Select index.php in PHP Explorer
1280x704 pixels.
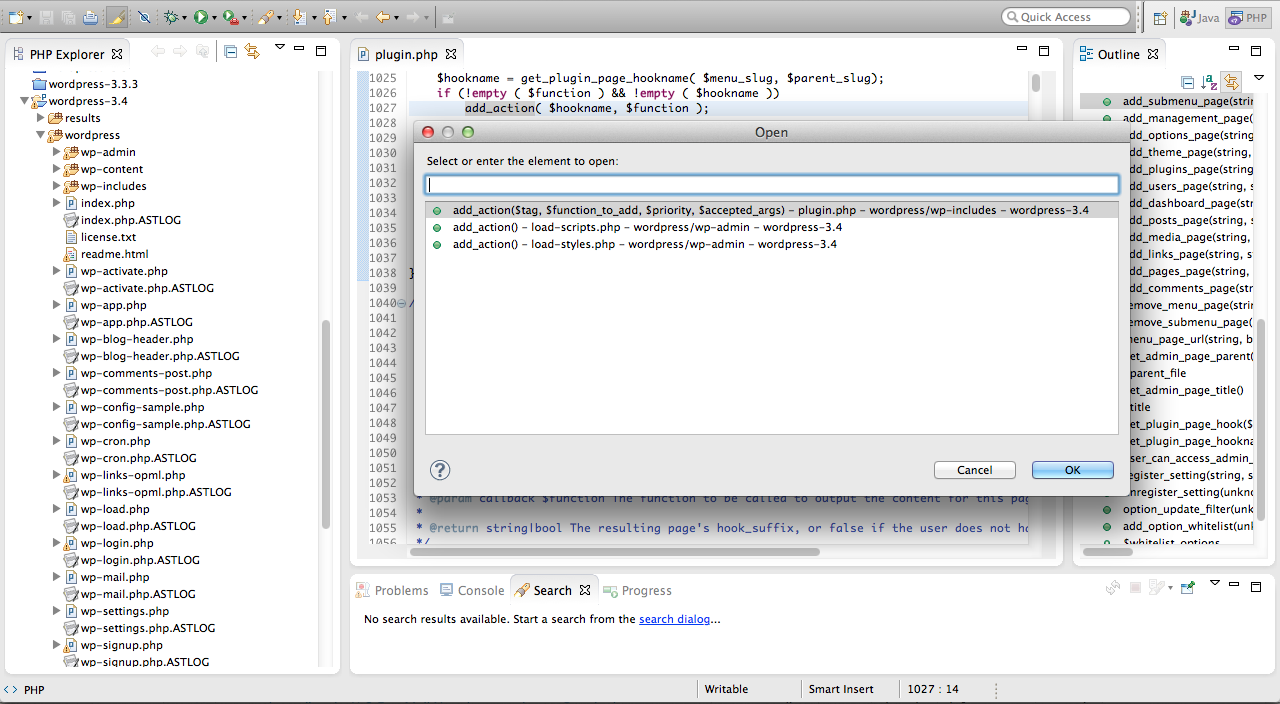click(x=107, y=203)
